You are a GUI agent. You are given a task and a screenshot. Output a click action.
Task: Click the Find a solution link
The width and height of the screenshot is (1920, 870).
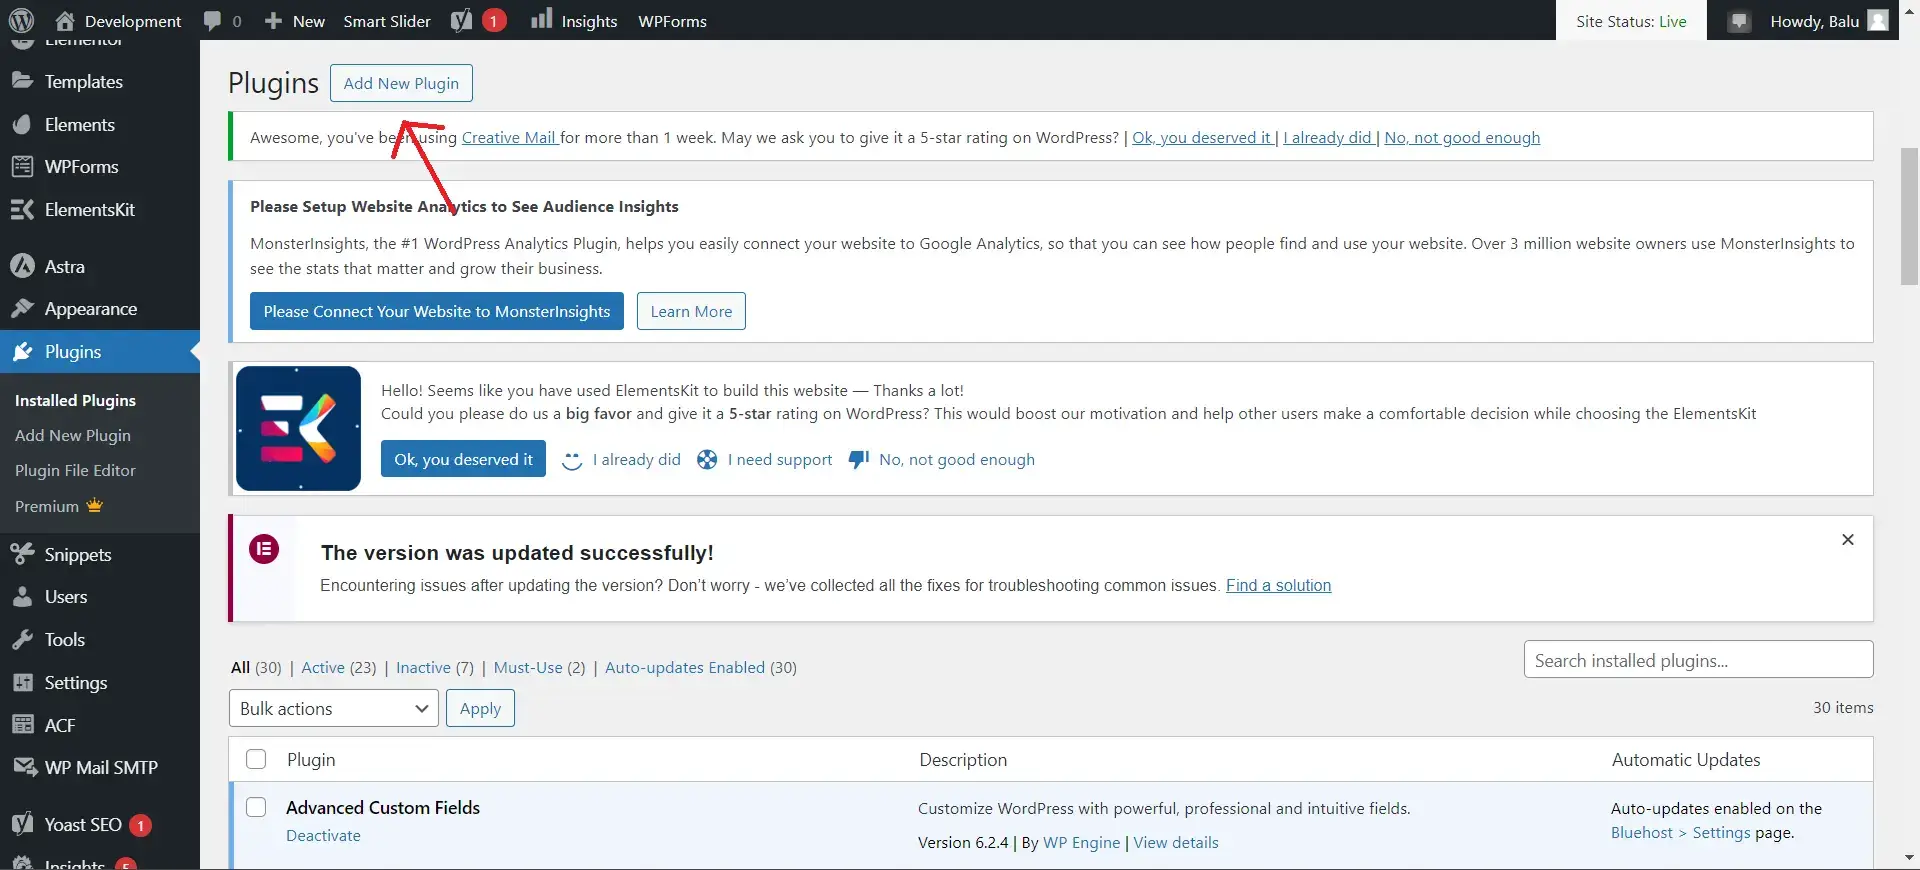(x=1278, y=586)
